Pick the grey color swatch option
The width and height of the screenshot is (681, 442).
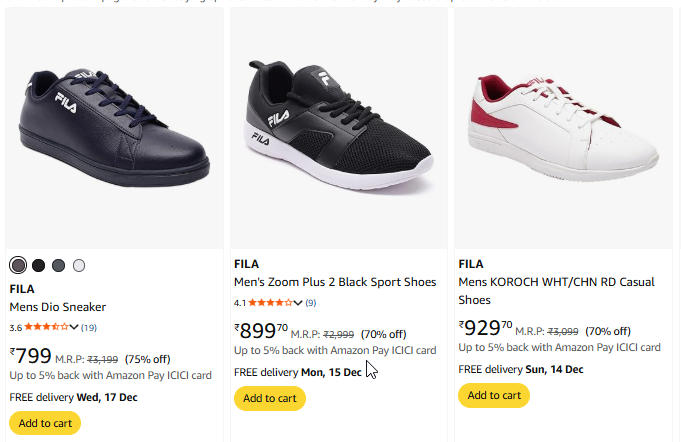pyautogui.click(x=58, y=265)
